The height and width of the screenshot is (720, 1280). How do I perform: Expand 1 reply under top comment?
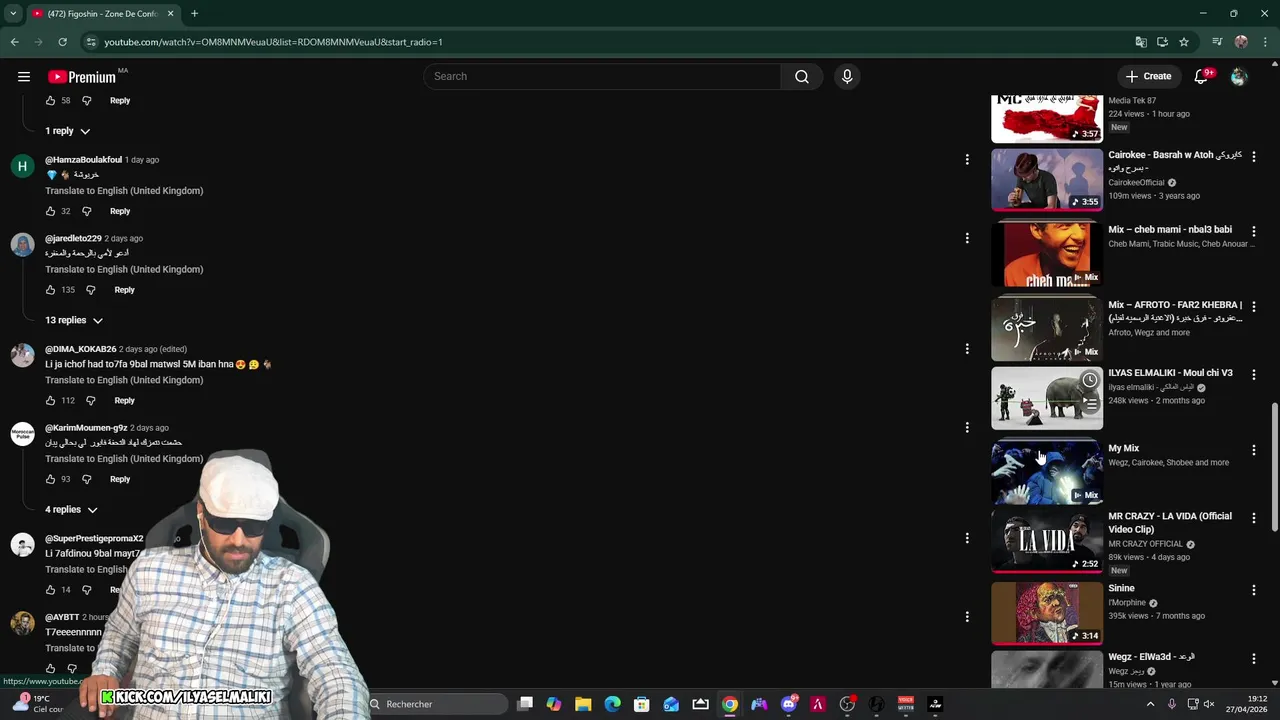click(67, 131)
